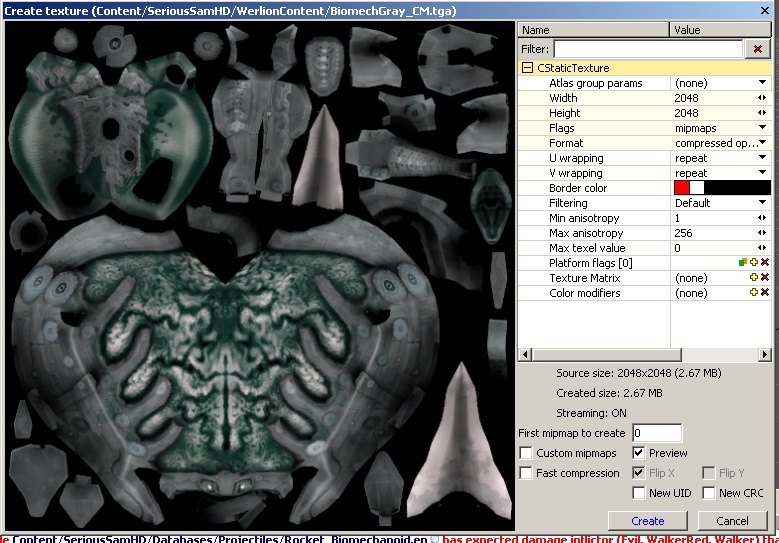Click the red Border color swatch

click(x=682, y=187)
